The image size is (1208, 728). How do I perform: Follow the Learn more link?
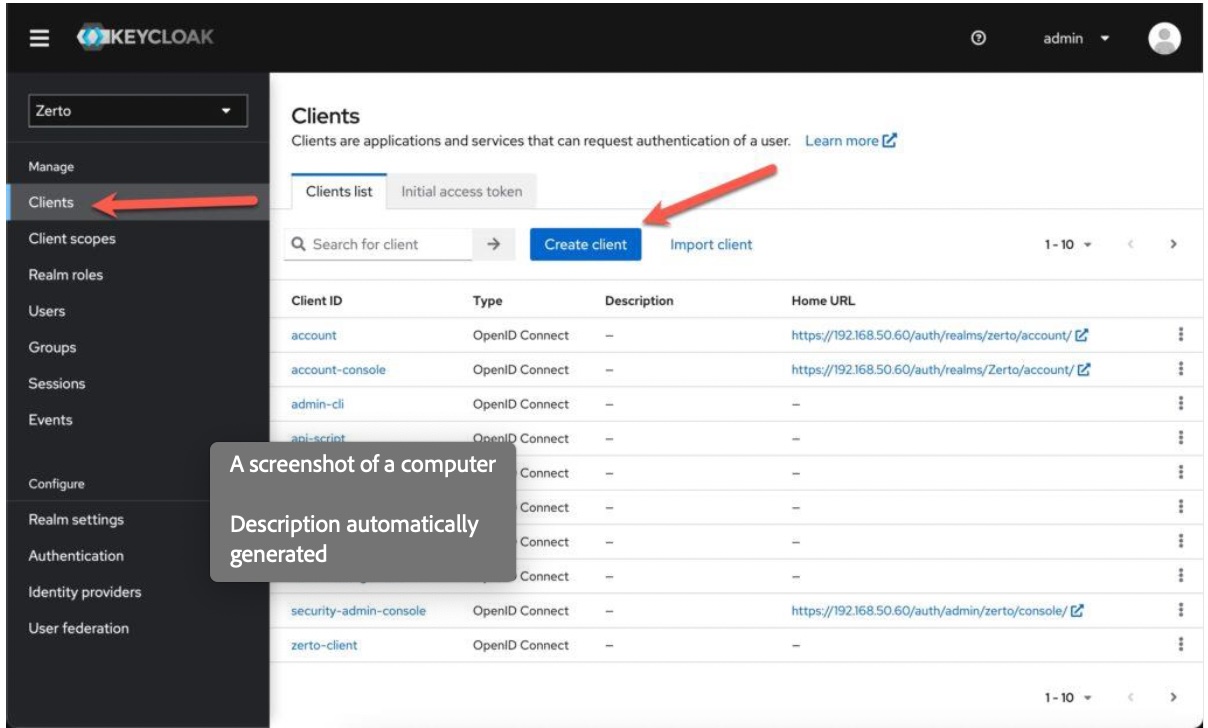pos(851,141)
